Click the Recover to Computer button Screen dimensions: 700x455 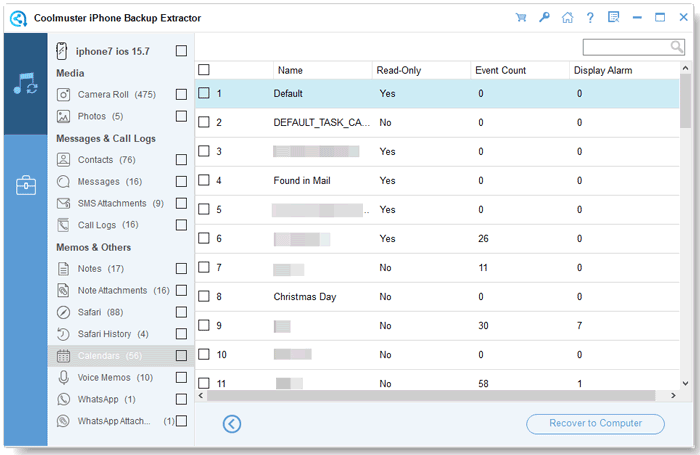click(x=595, y=424)
